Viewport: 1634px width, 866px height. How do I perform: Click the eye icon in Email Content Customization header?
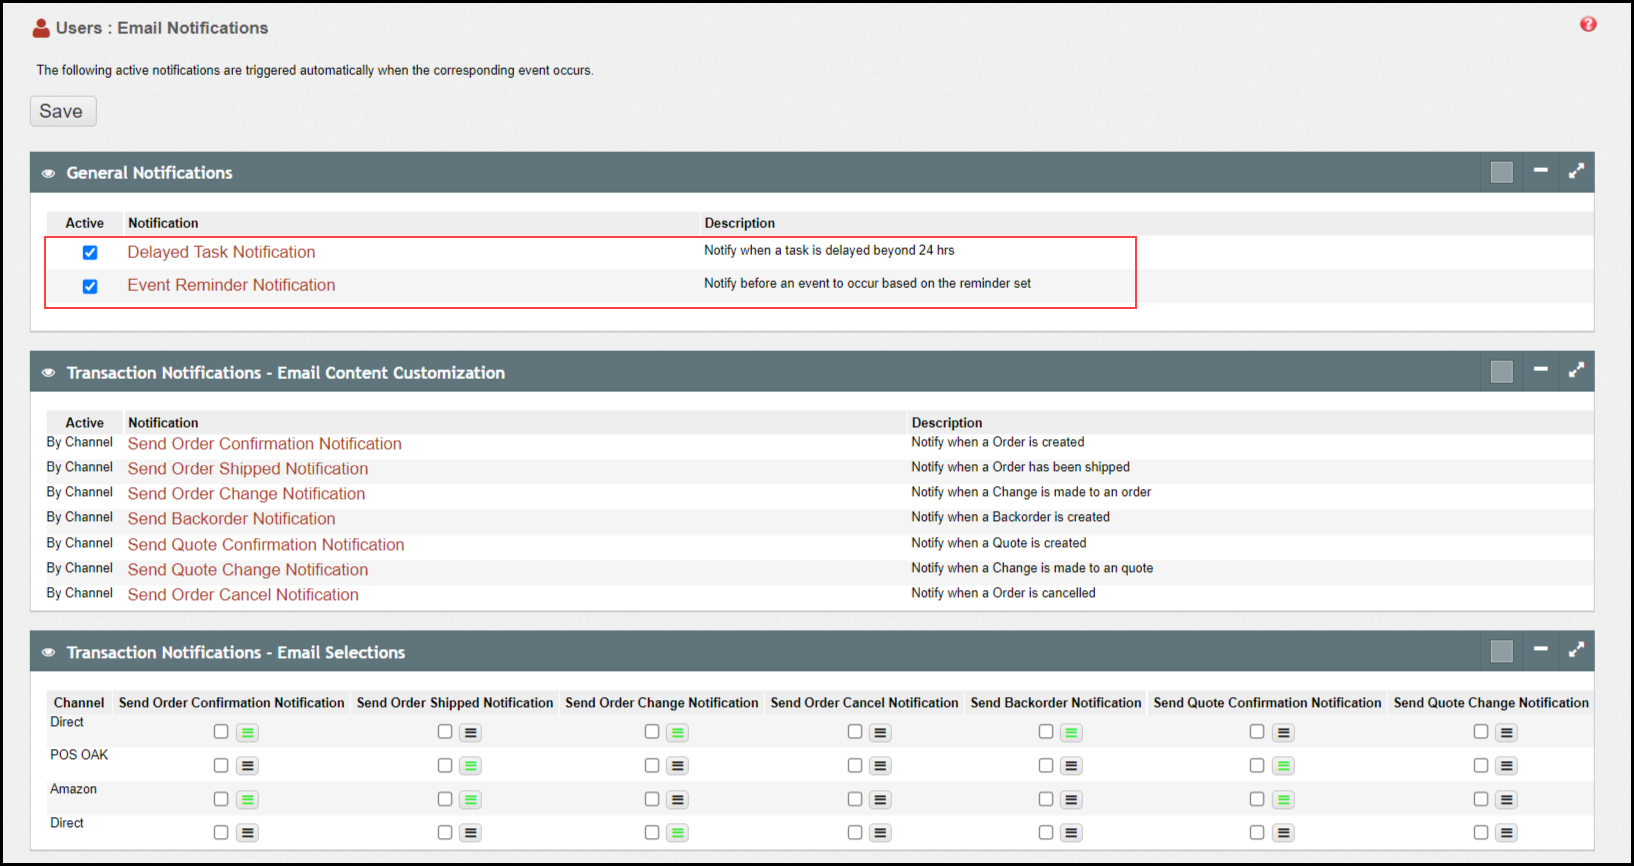48,373
